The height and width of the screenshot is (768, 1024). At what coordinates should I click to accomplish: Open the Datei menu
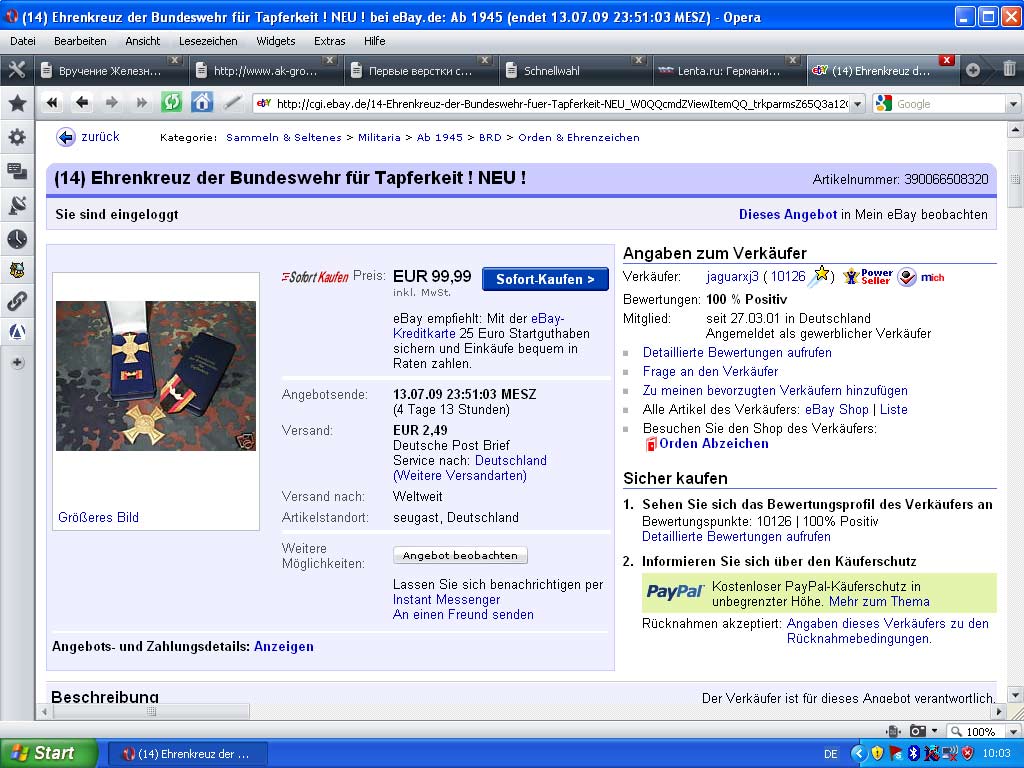23,41
